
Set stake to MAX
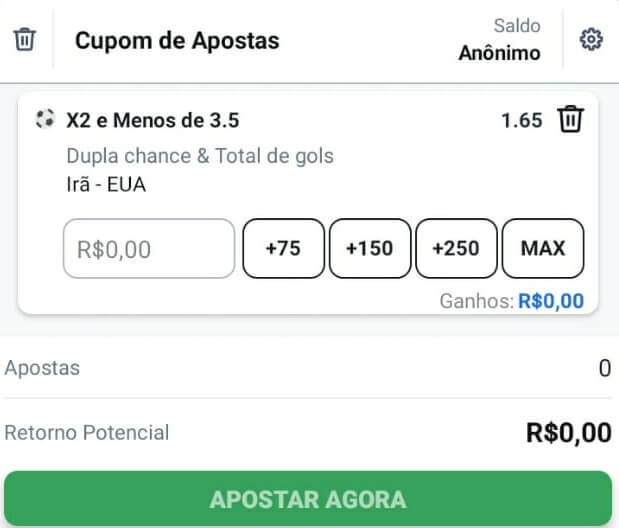point(543,248)
